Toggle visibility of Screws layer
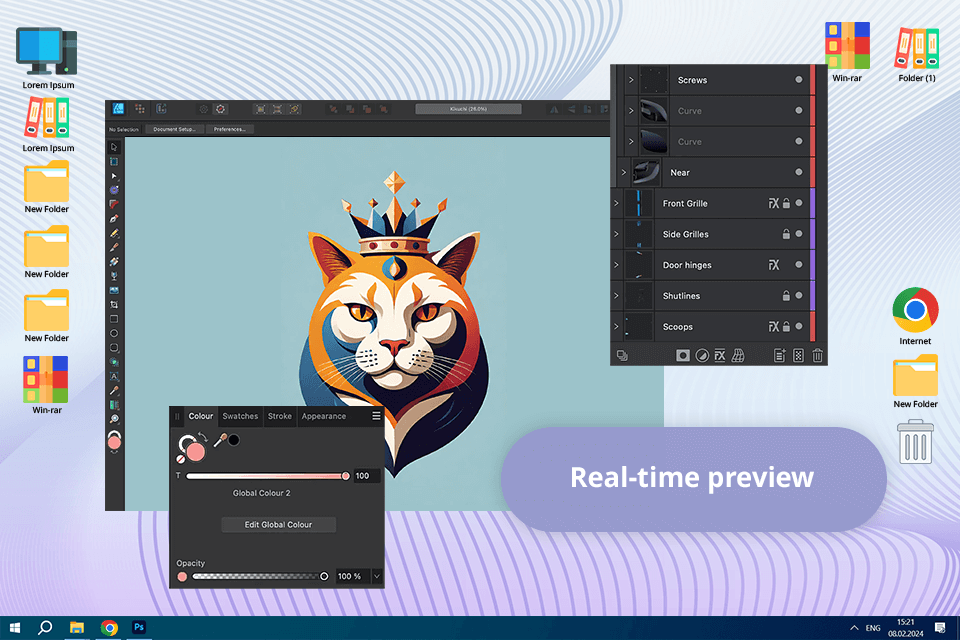Screen dimensions: 960x640 (x=798, y=80)
